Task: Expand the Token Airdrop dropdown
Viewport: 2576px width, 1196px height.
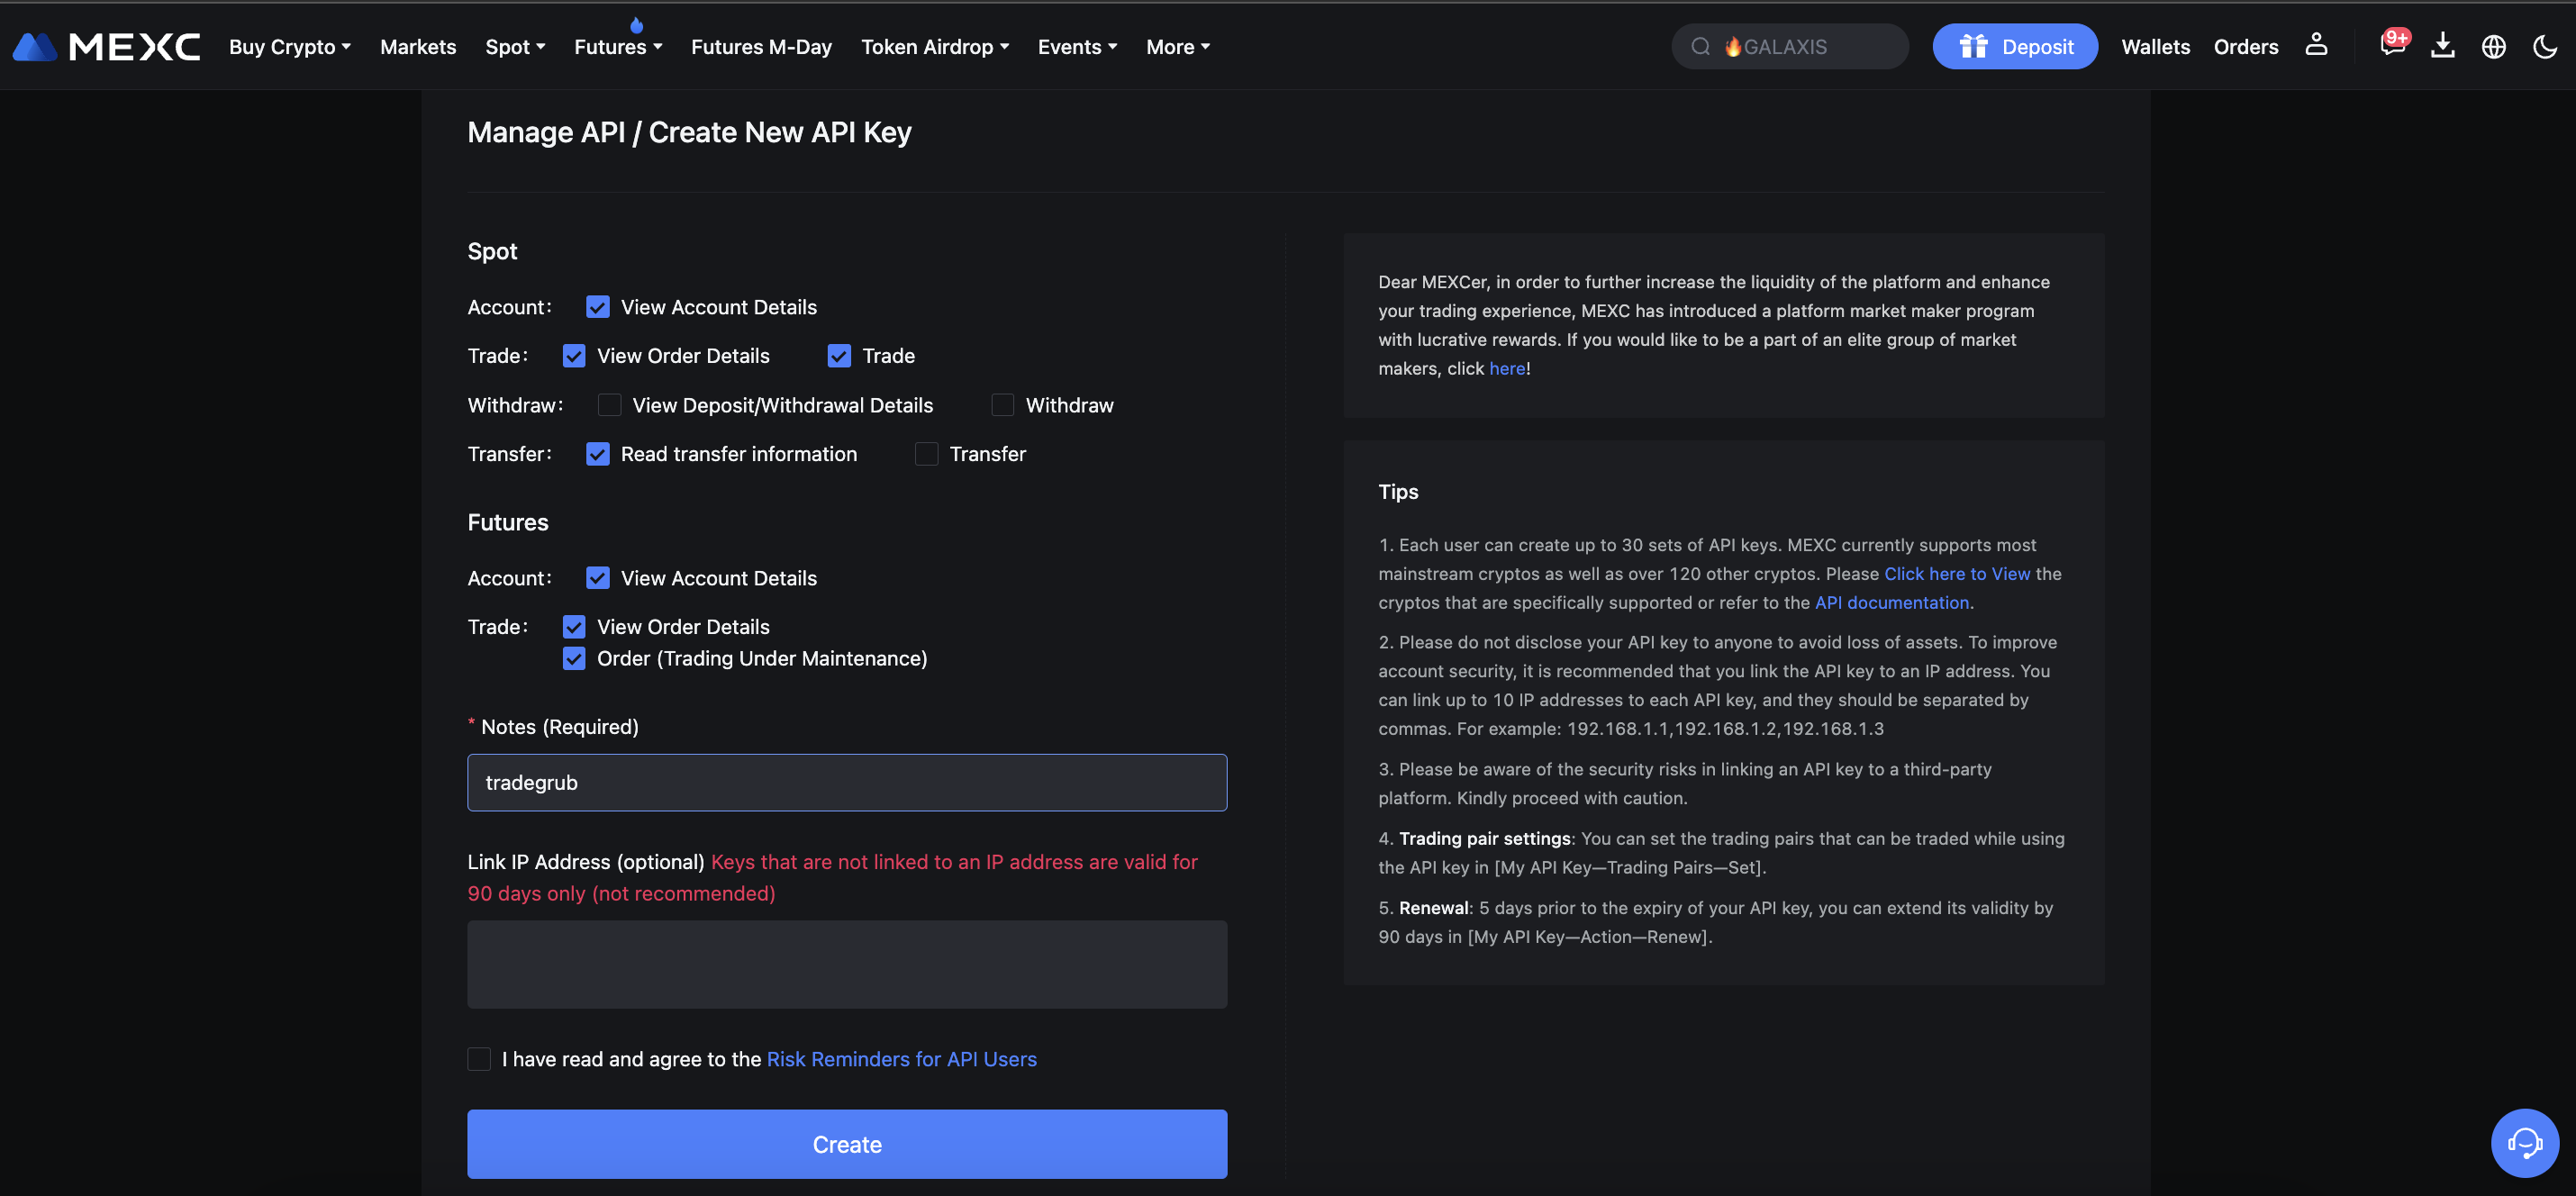Action: pos(931,46)
